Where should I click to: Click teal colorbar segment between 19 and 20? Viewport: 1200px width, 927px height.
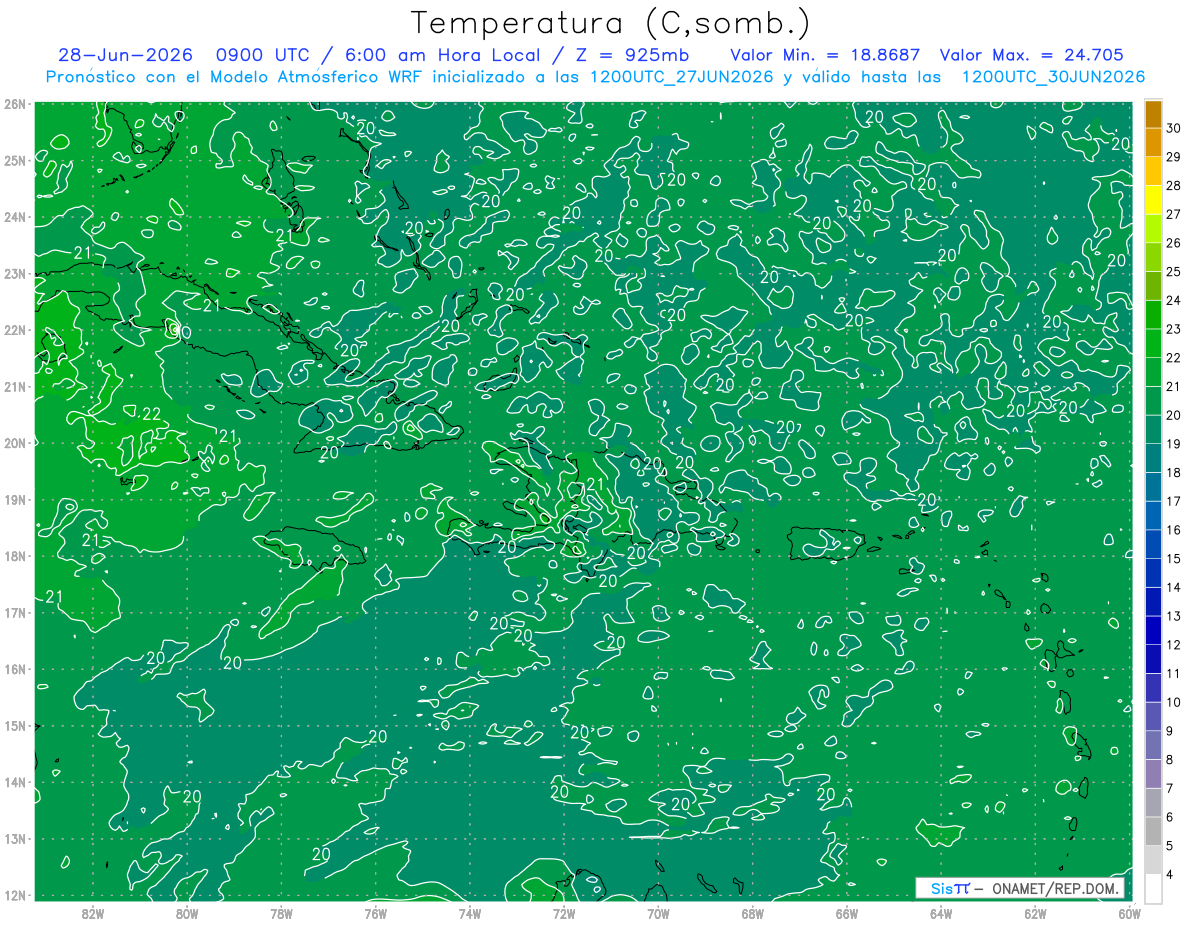pos(1152,429)
